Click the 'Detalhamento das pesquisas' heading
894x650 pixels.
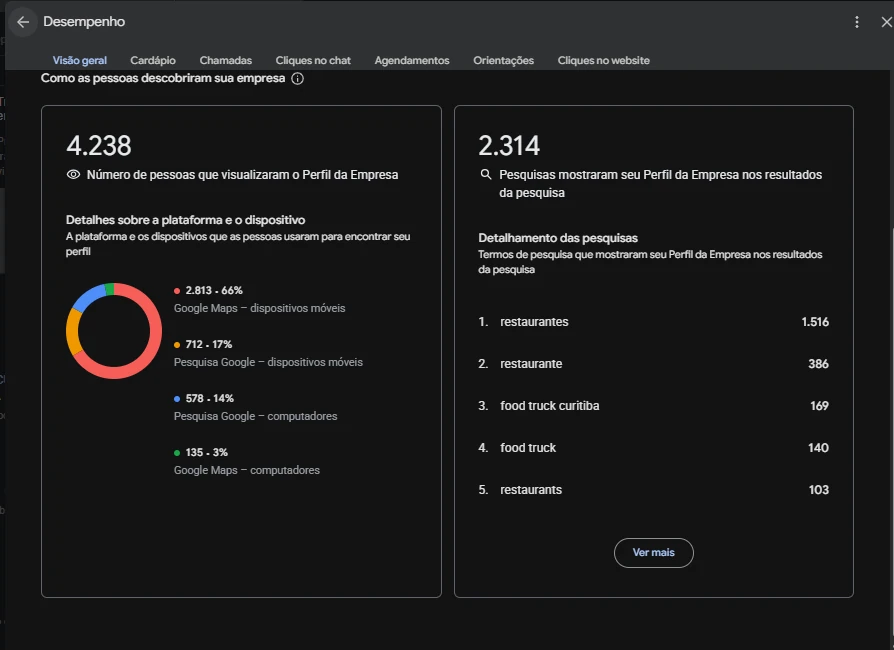(x=558, y=238)
